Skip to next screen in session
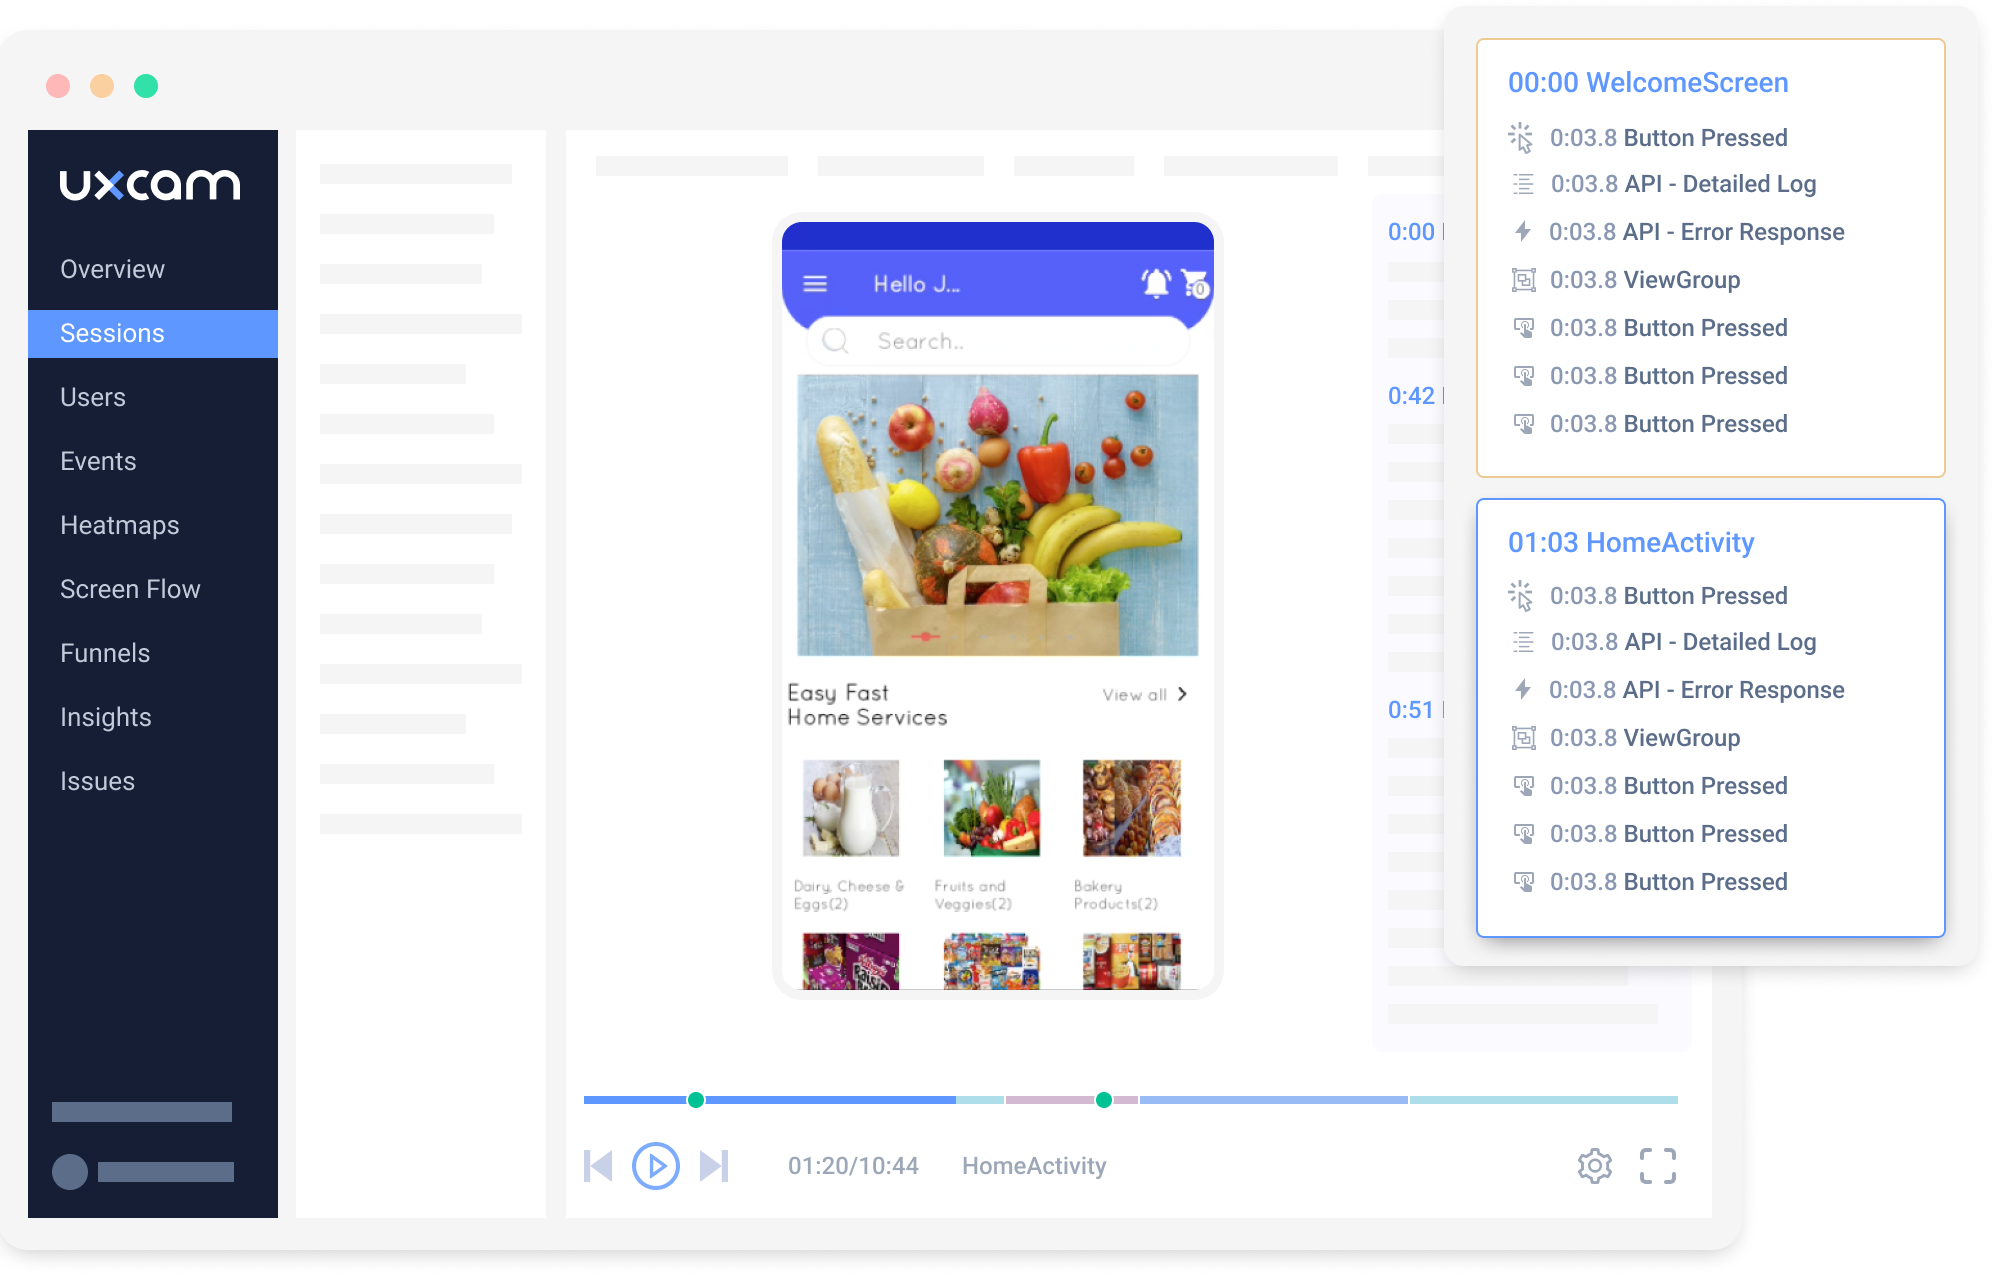 (x=714, y=1166)
